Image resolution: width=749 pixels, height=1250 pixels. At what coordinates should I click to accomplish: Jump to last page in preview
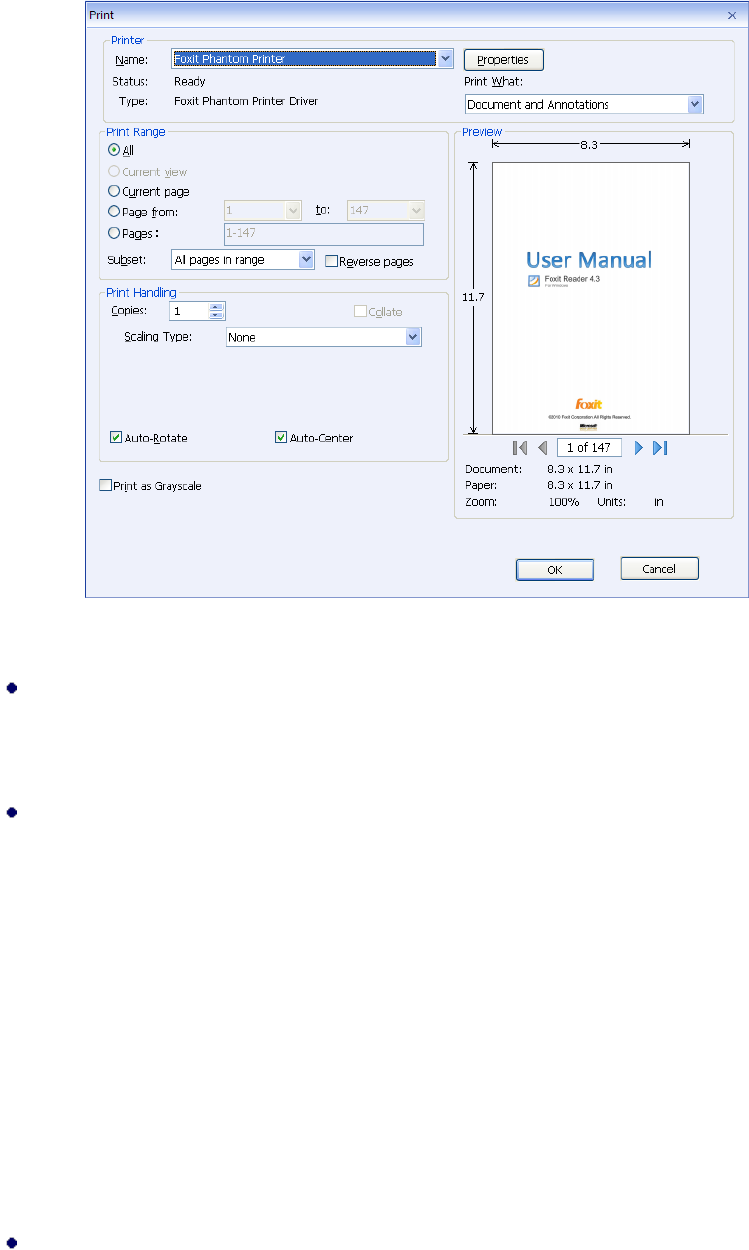[x=660, y=448]
